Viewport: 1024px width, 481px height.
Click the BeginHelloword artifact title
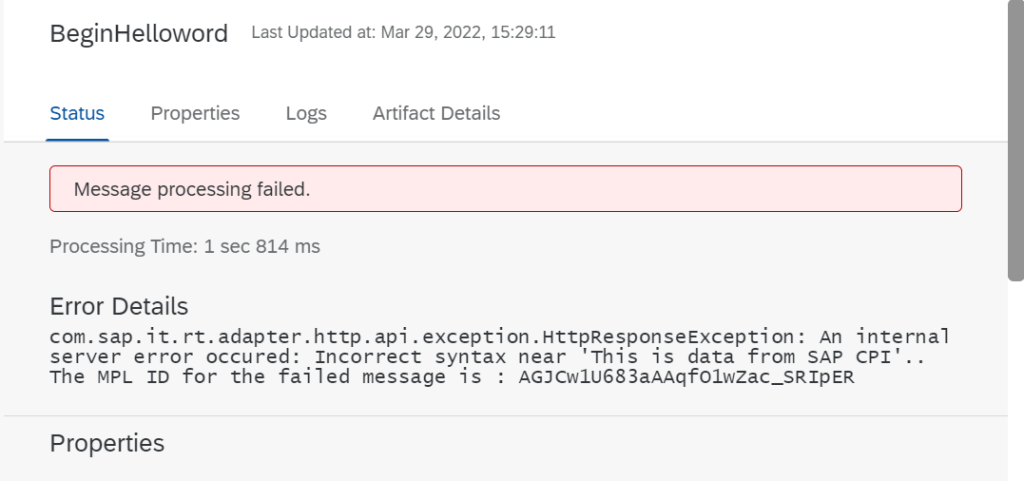[139, 33]
